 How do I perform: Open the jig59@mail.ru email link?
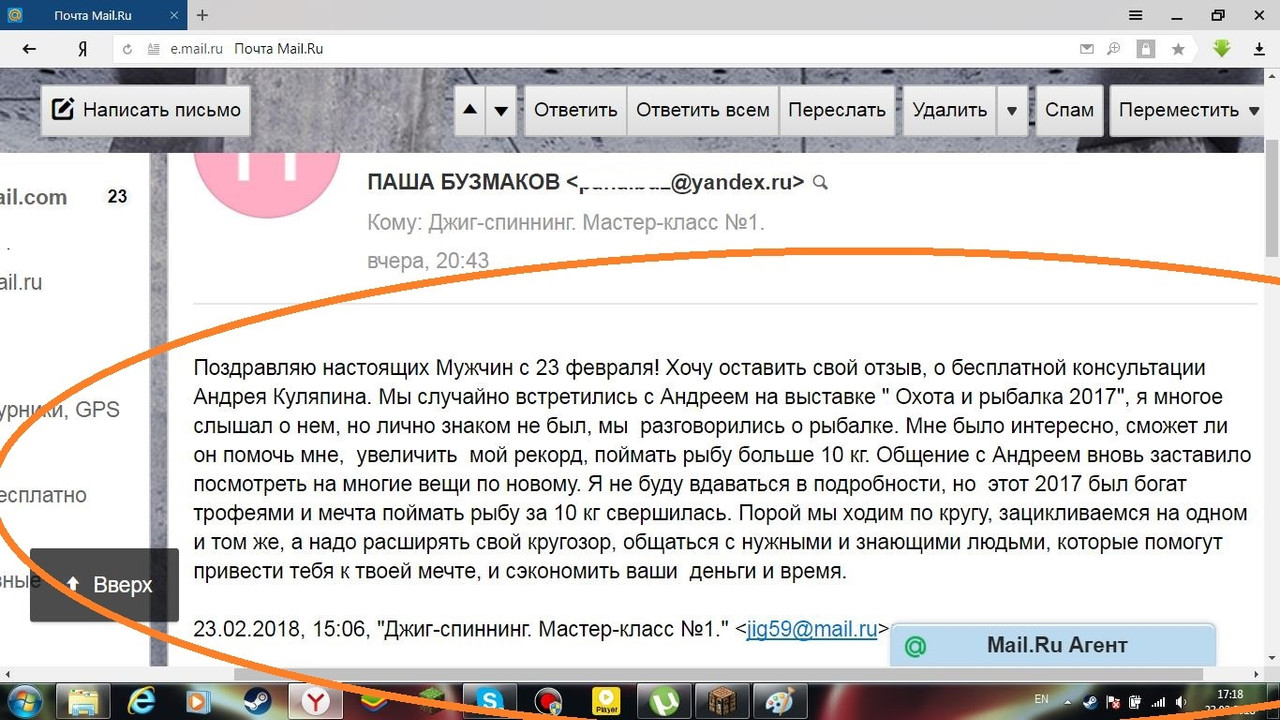(x=812, y=629)
